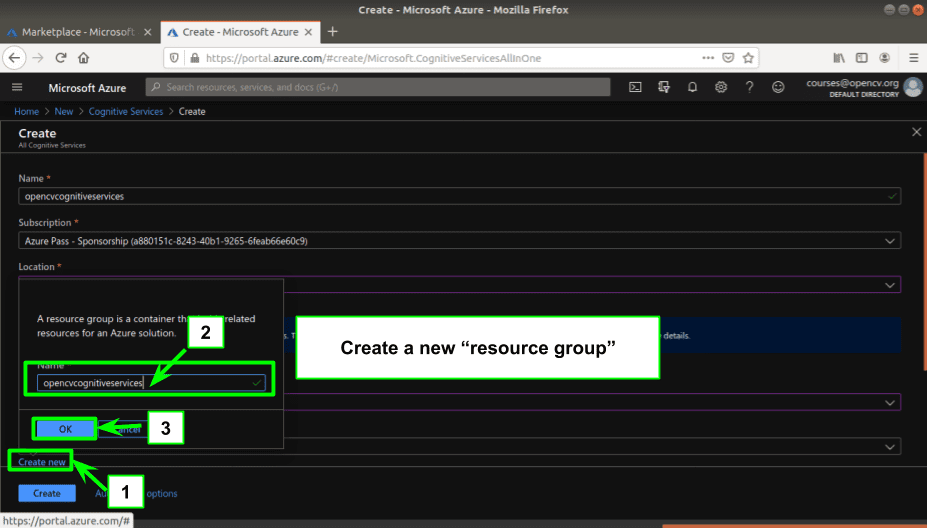927x528 pixels.
Task: Open a new browser tab
Action: 332,31
